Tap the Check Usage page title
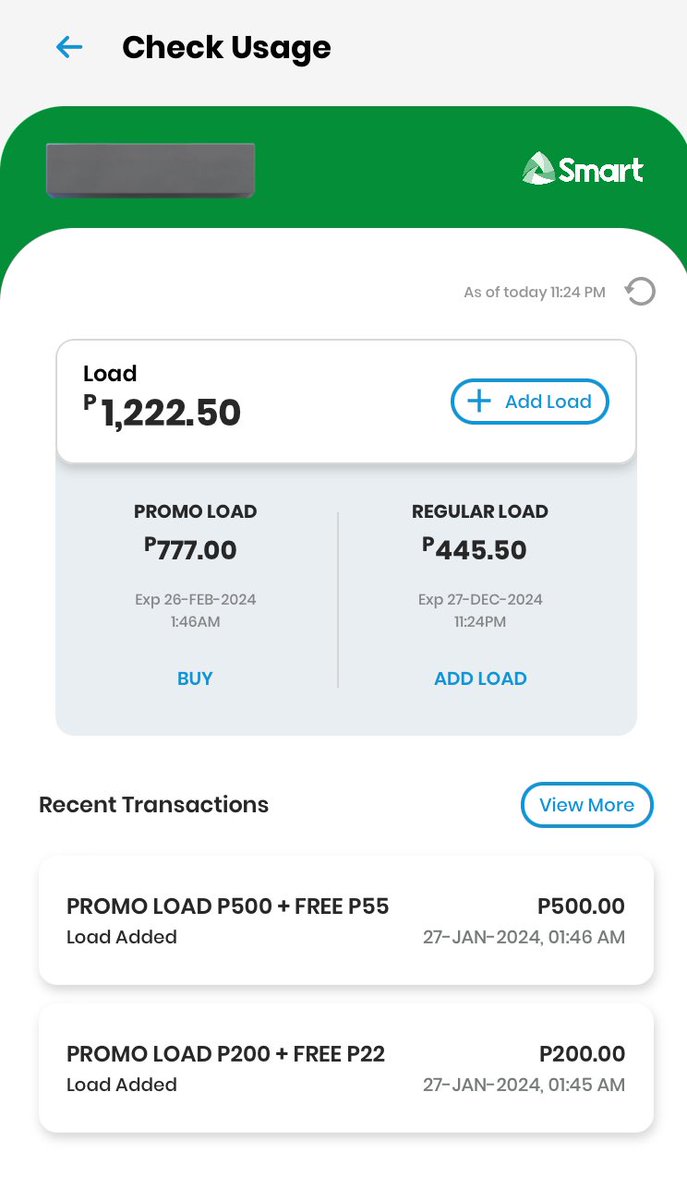The height and width of the screenshot is (1200, 687). (x=226, y=47)
